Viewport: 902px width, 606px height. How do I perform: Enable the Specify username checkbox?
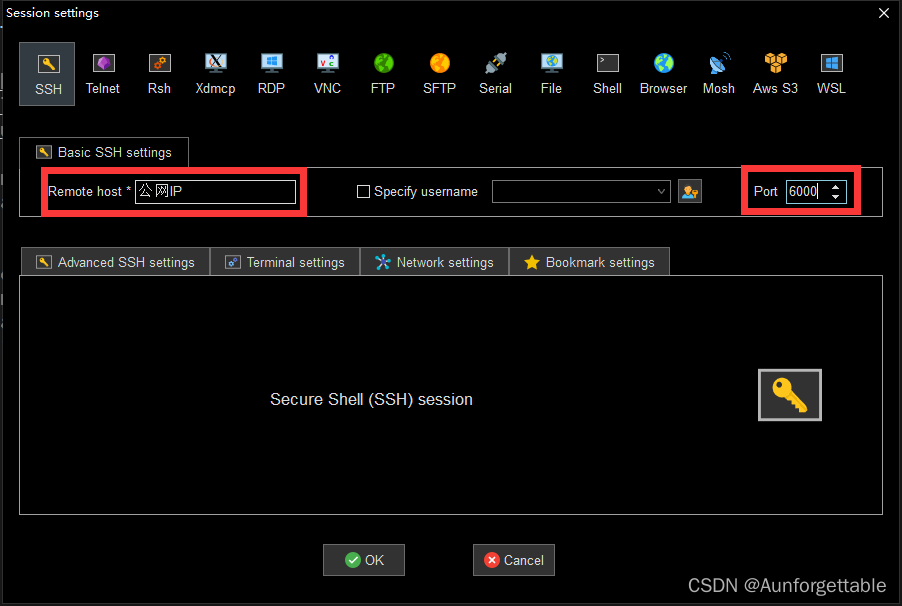click(x=363, y=192)
